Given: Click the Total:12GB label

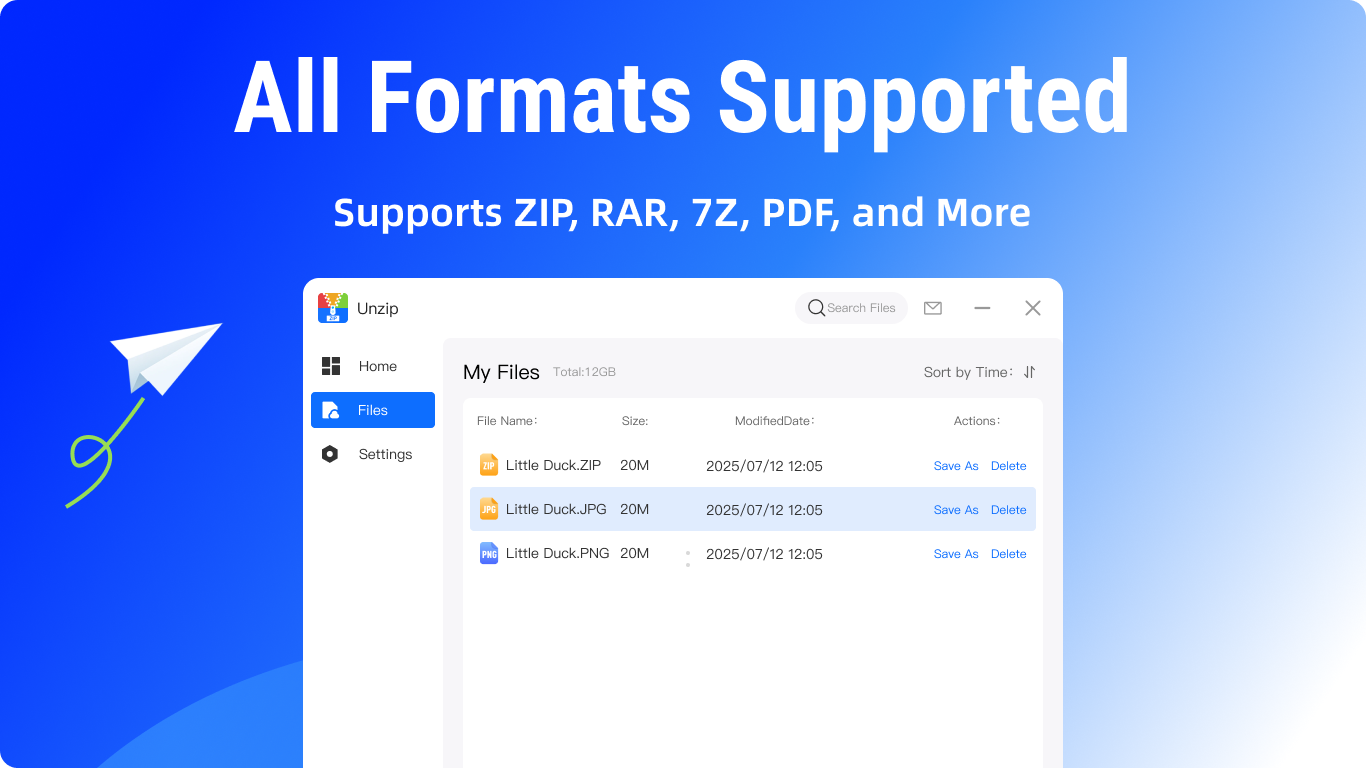Looking at the screenshot, I should click(x=584, y=372).
